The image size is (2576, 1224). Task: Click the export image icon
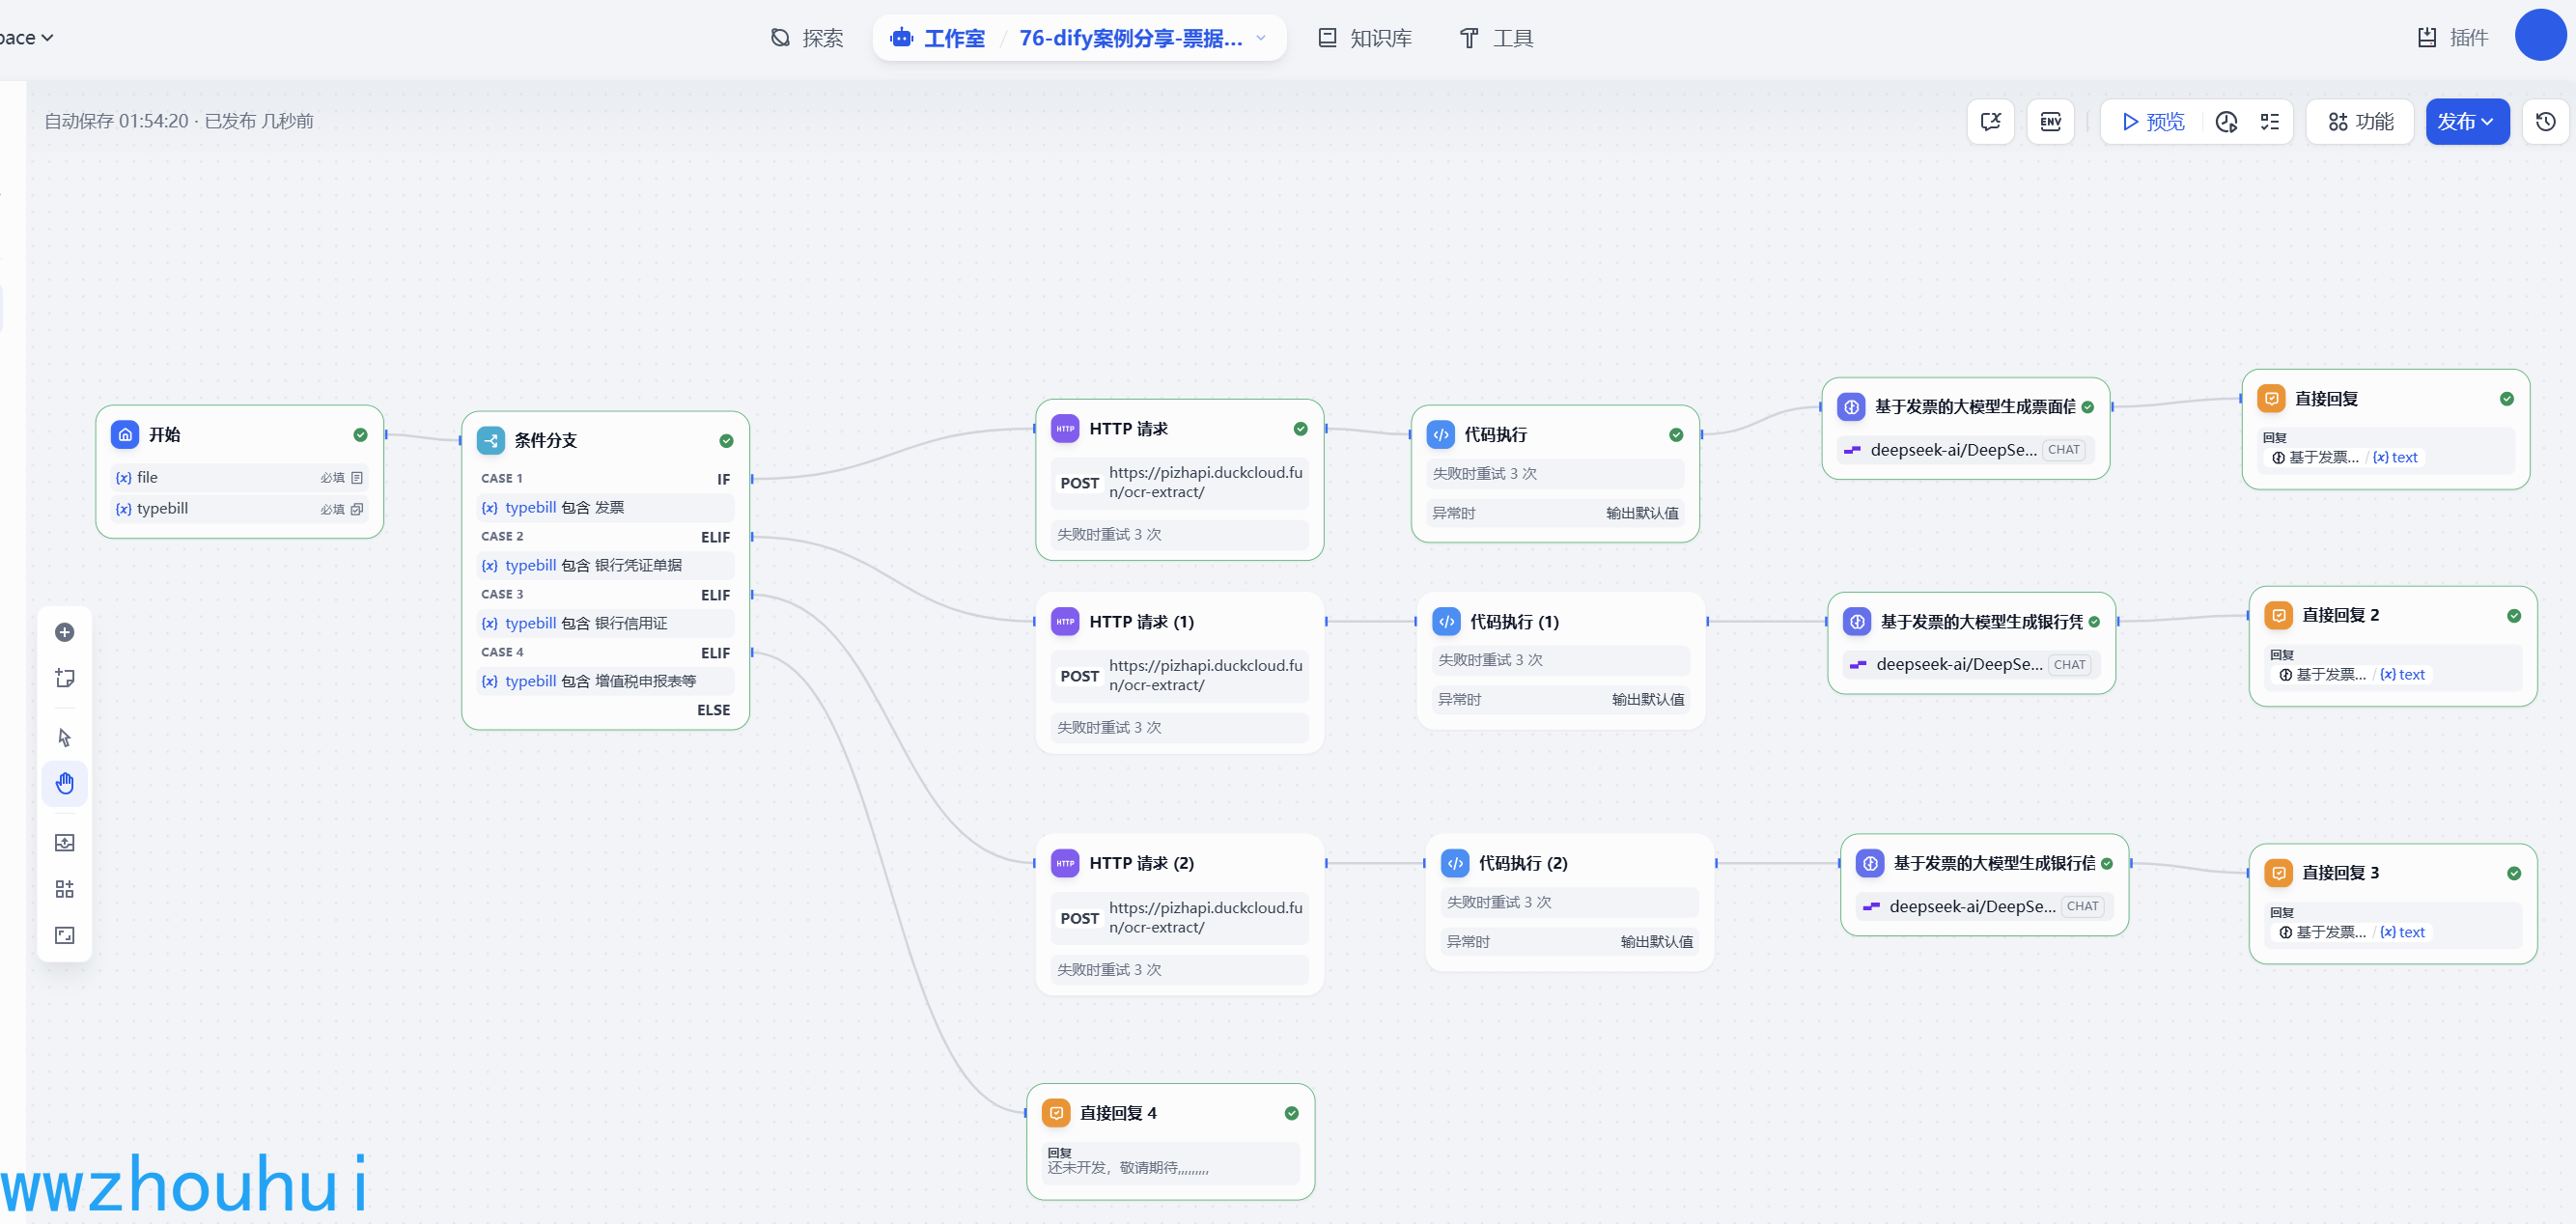pyautogui.click(x=65, y=843)
